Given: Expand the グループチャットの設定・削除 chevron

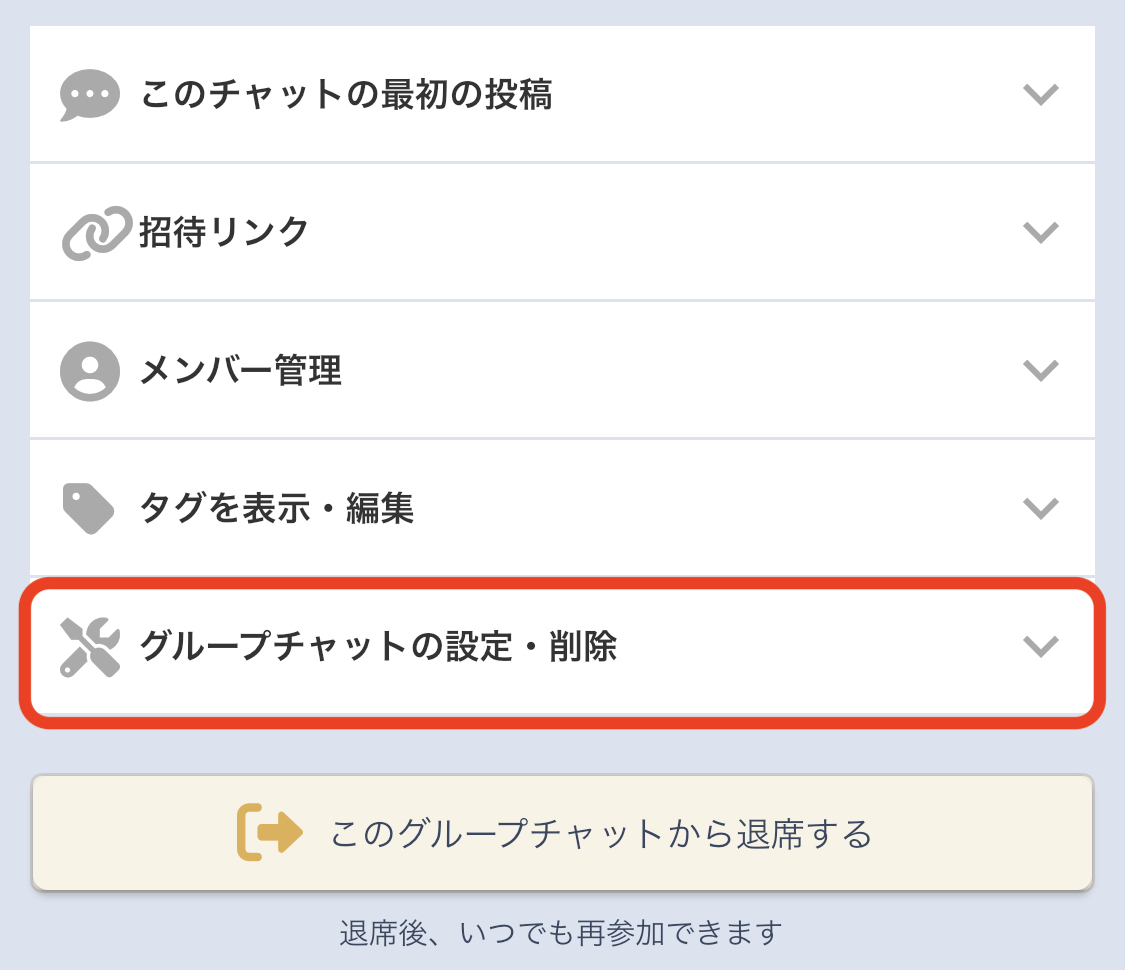Looking at the screenshot, I should [x=1041, y=647].
